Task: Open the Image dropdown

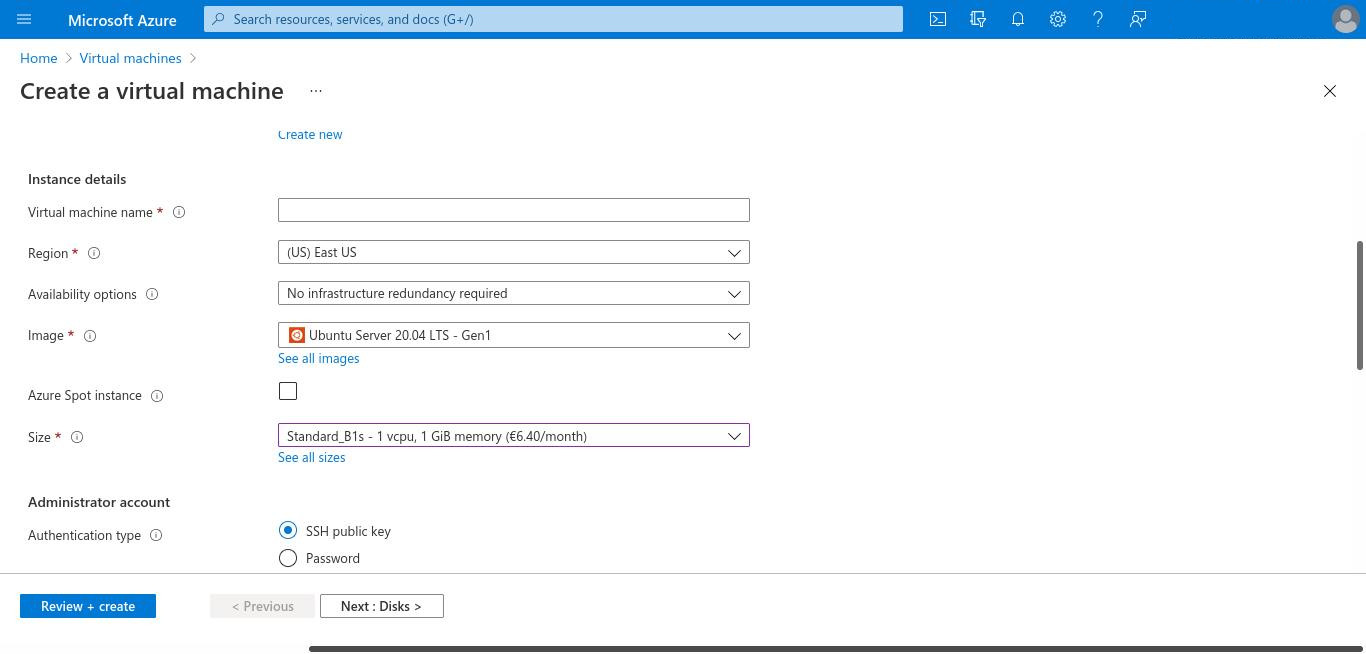Action: 514,335
